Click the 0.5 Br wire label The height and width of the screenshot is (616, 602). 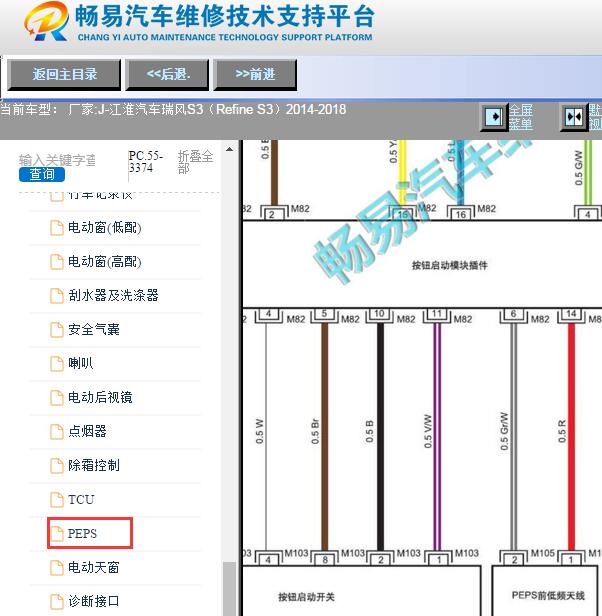click(315, 432)
